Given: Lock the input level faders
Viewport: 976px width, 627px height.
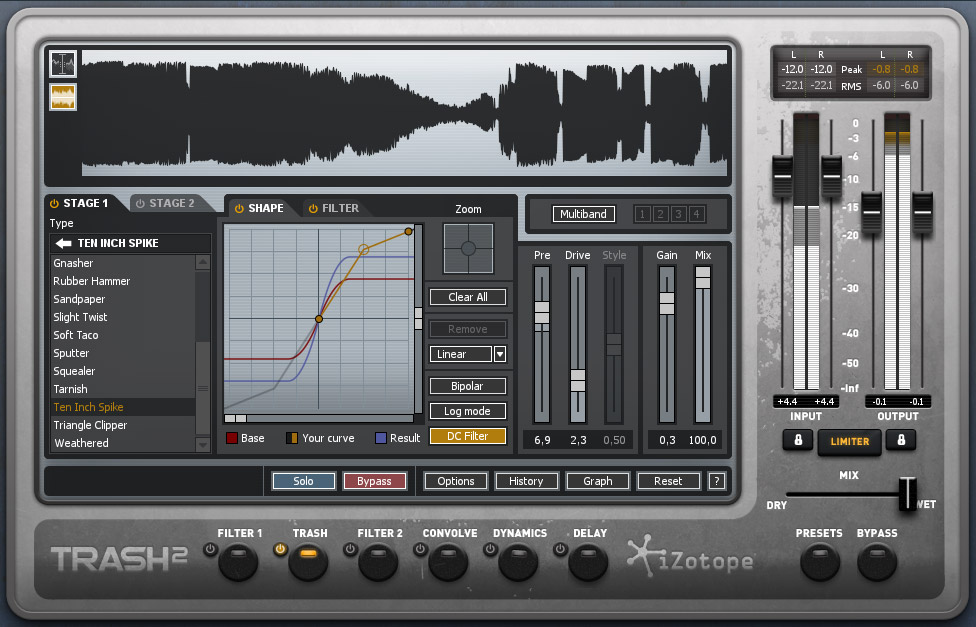Looking at the screenshot, I should (797, 441).
